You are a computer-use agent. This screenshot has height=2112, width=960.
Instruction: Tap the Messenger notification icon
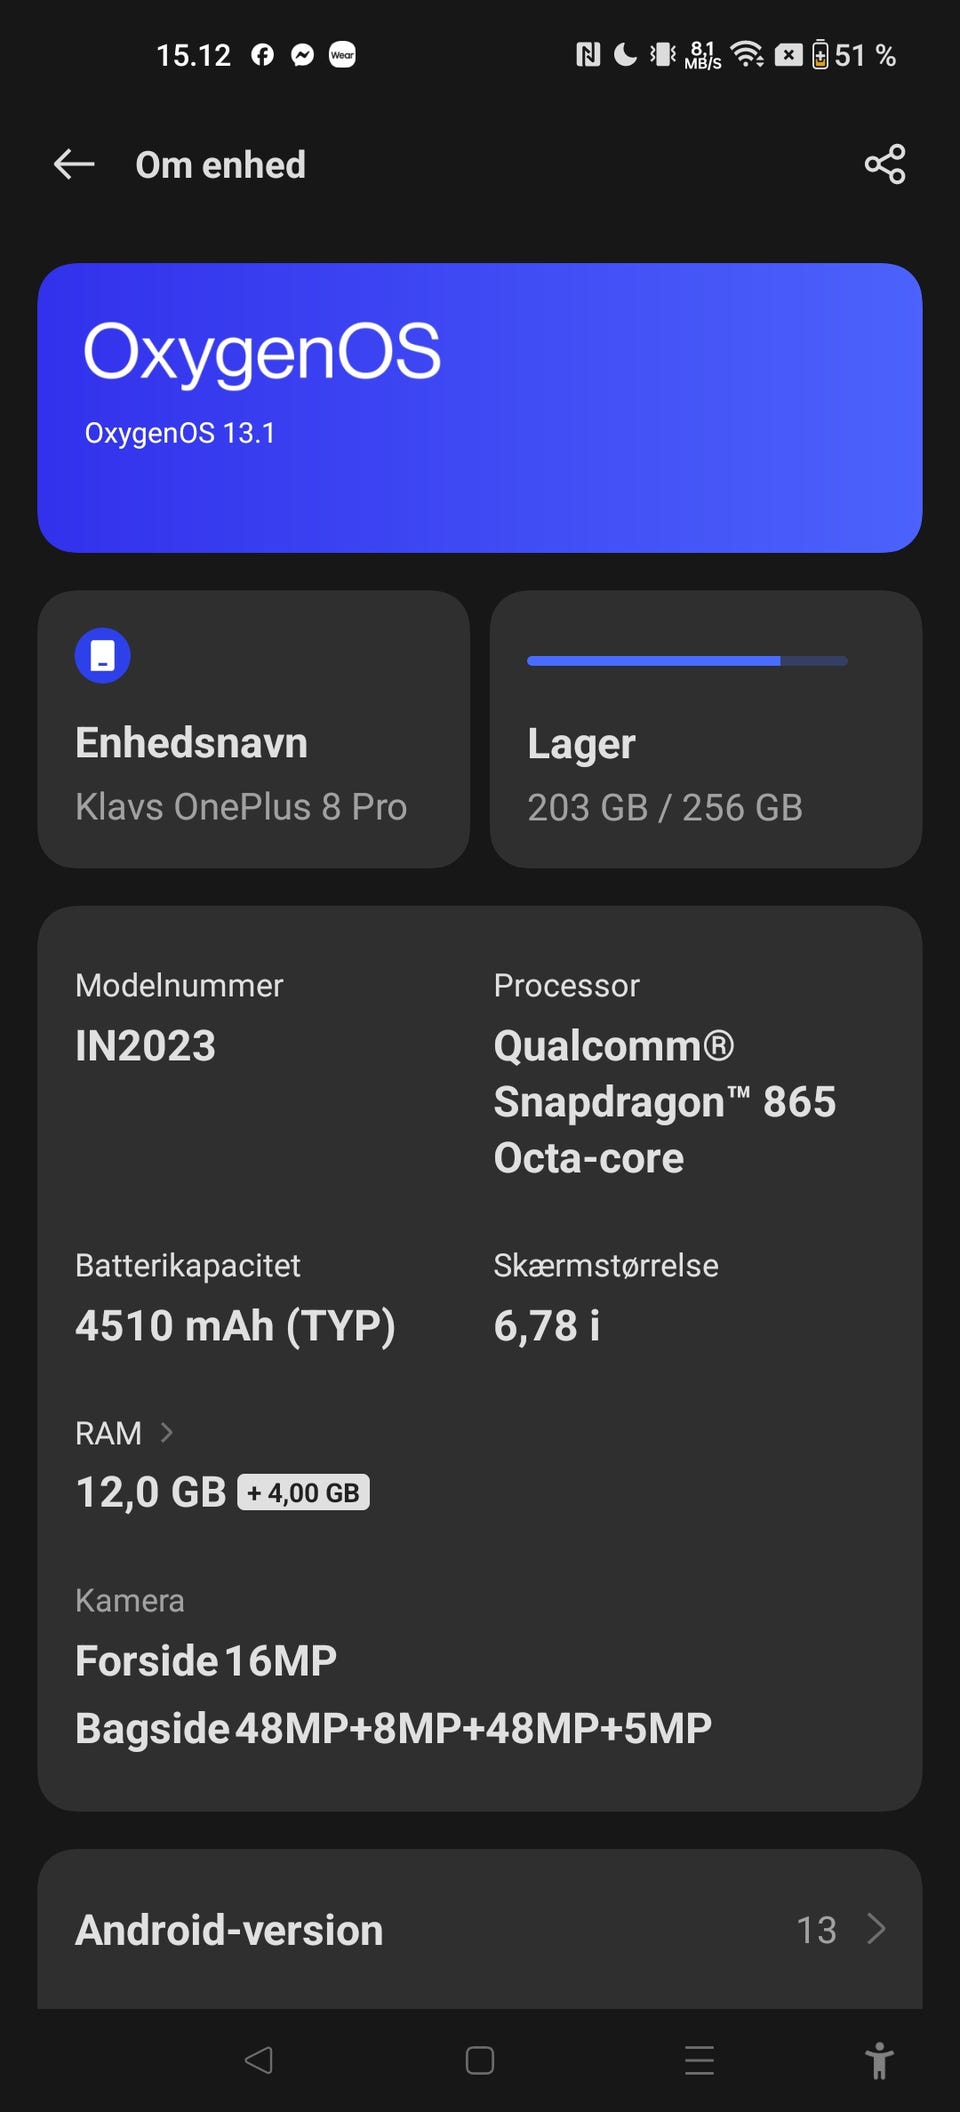302,55
